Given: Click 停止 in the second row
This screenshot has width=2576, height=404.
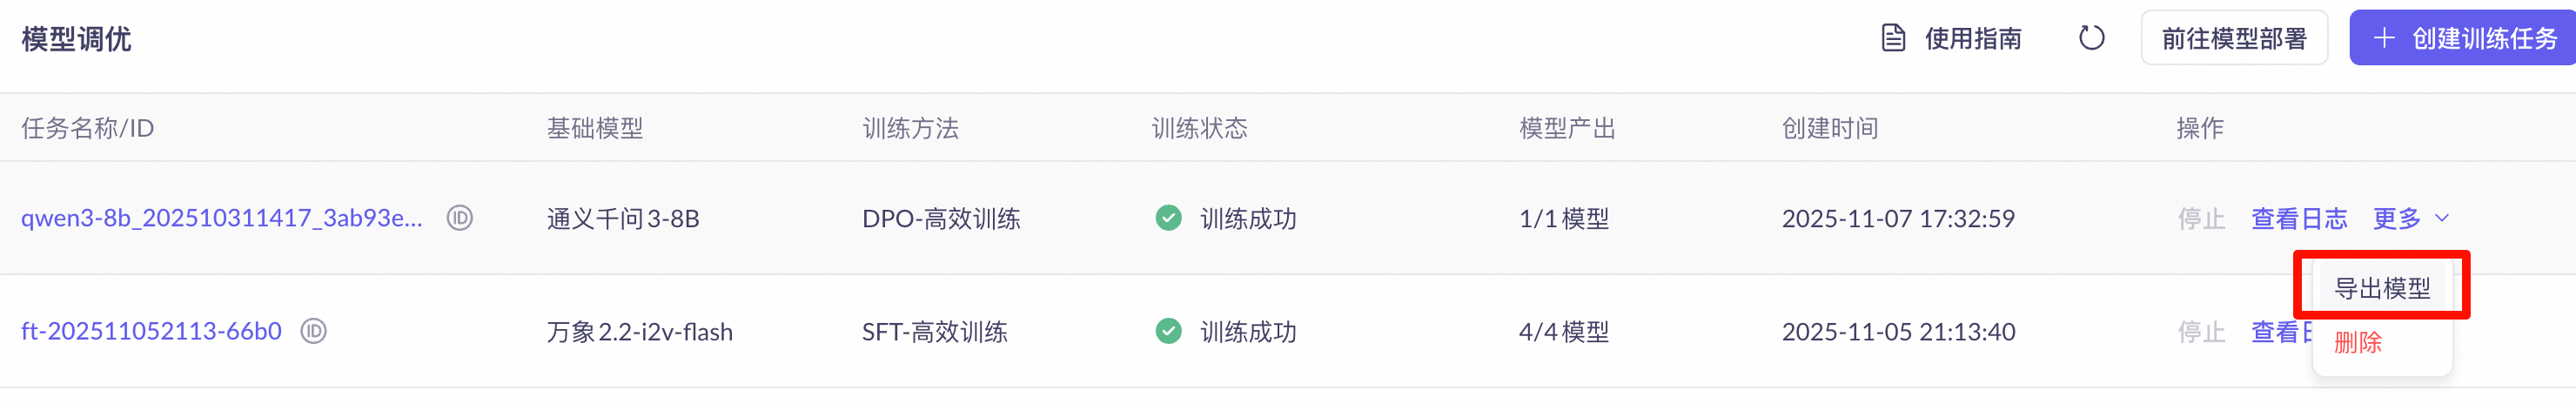Looking at the screenshot, I should click(x=2201, y=331).
